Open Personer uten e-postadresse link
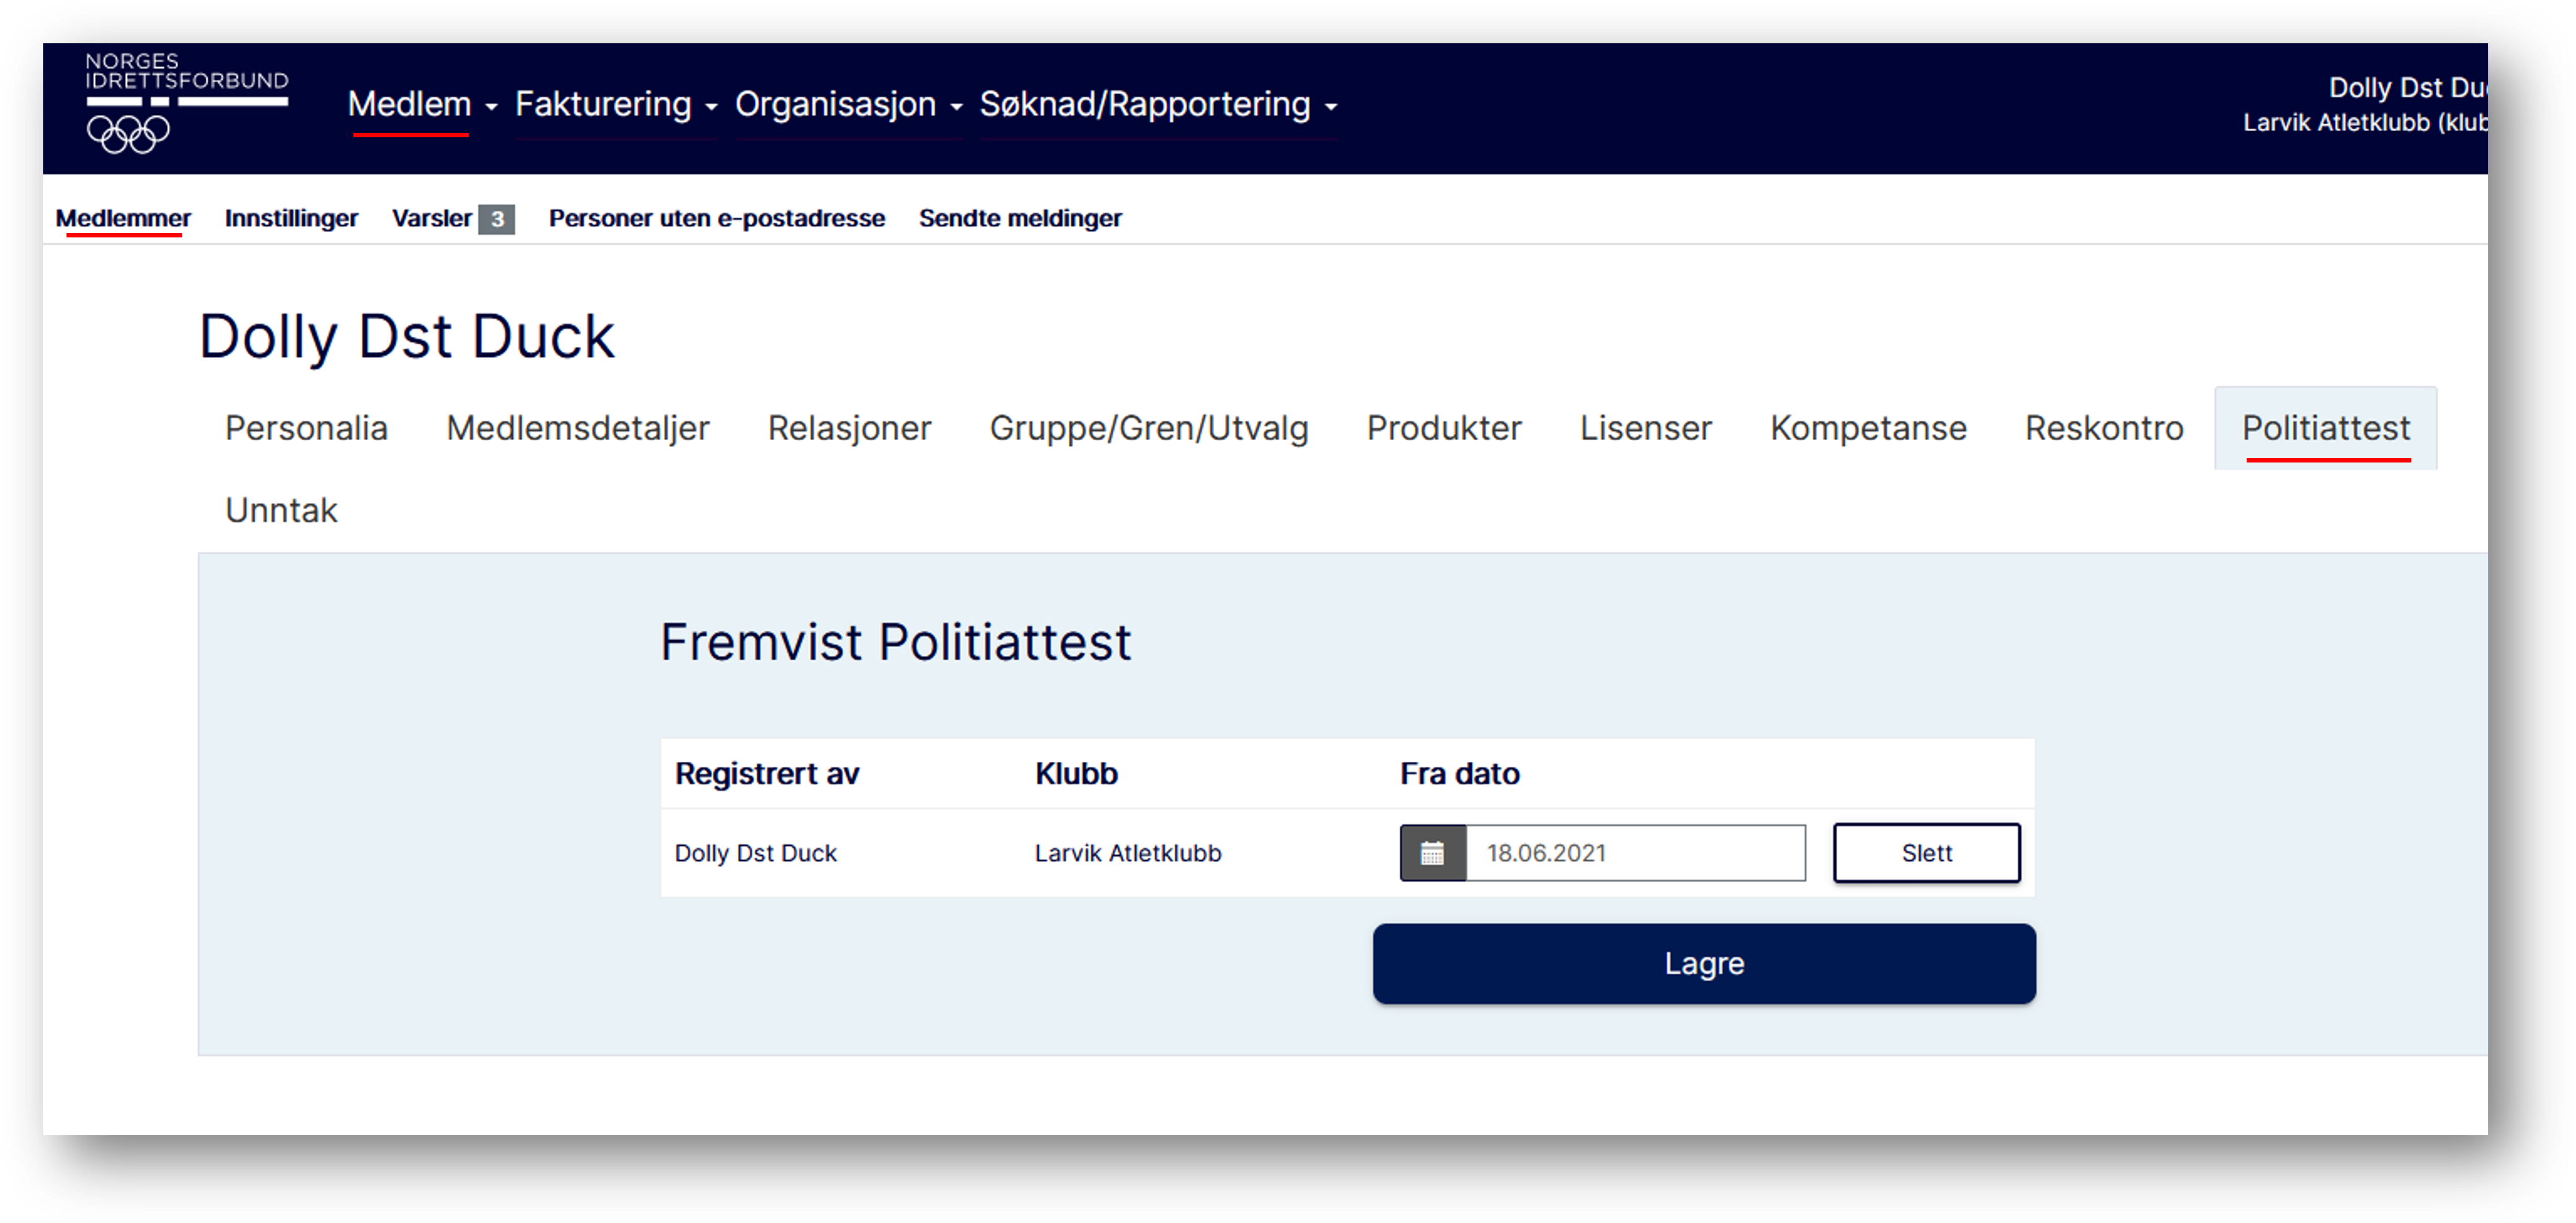2576x1223 pixels. tap(717, 218)
